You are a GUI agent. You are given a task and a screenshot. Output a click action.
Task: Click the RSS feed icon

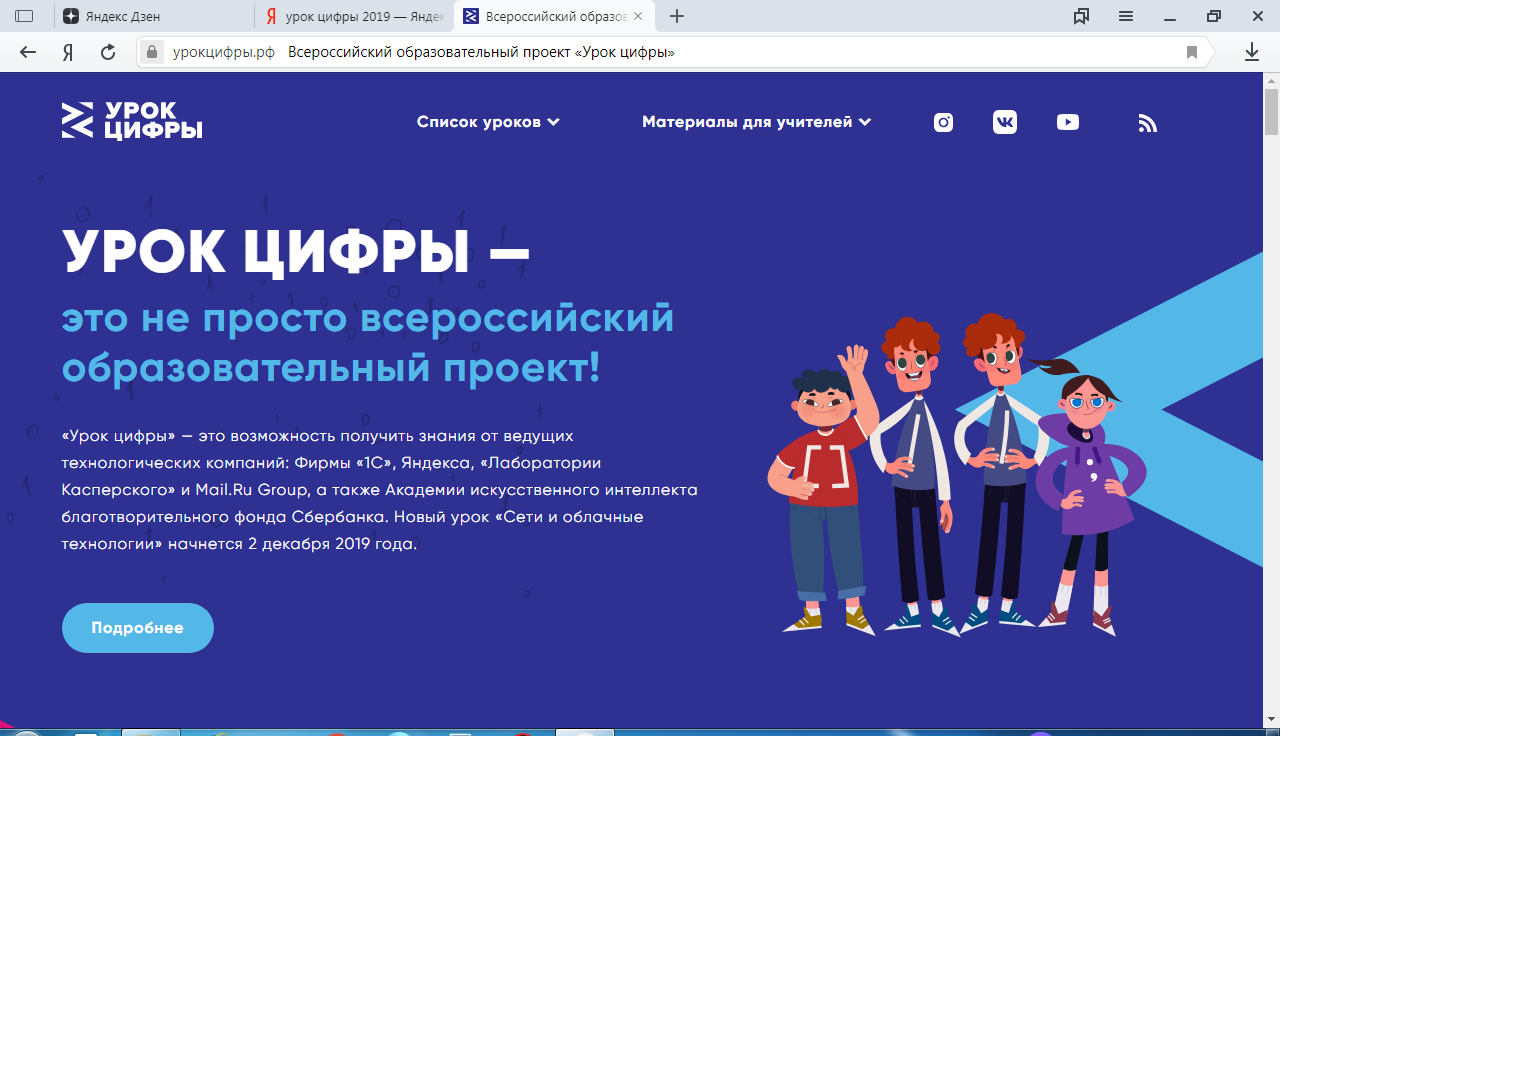coord(1147,123)
